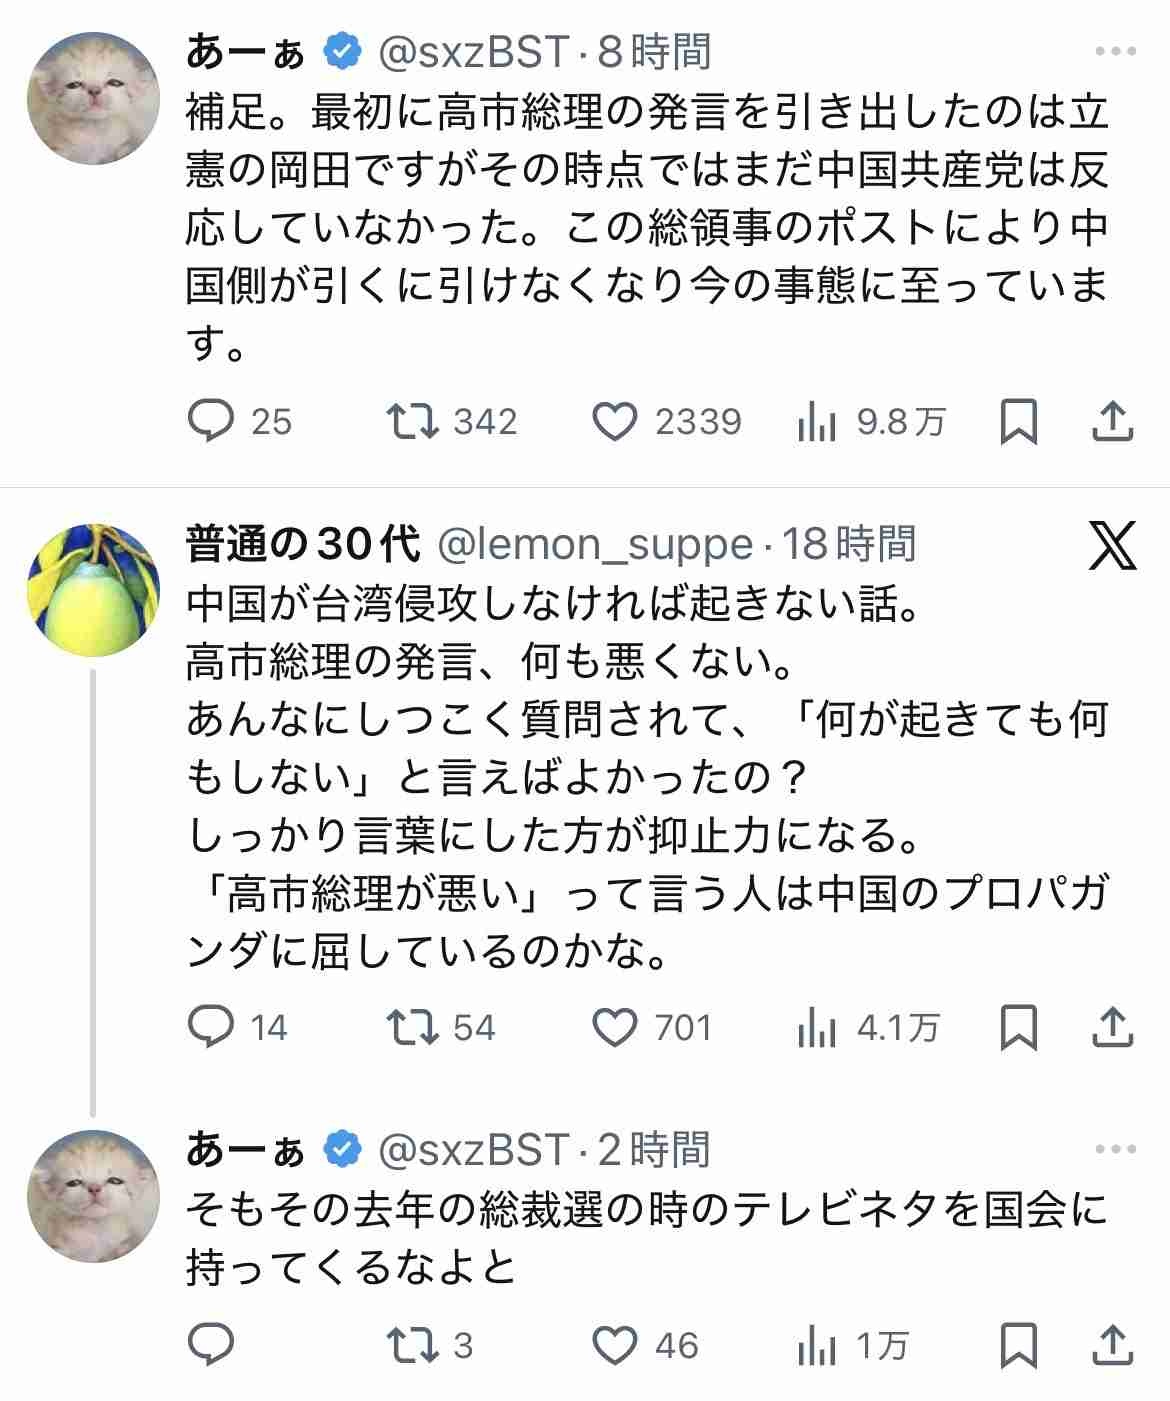Open the @lemon_suppe profile handle
Viewport: 1170px width, 1401px height.
596,545
